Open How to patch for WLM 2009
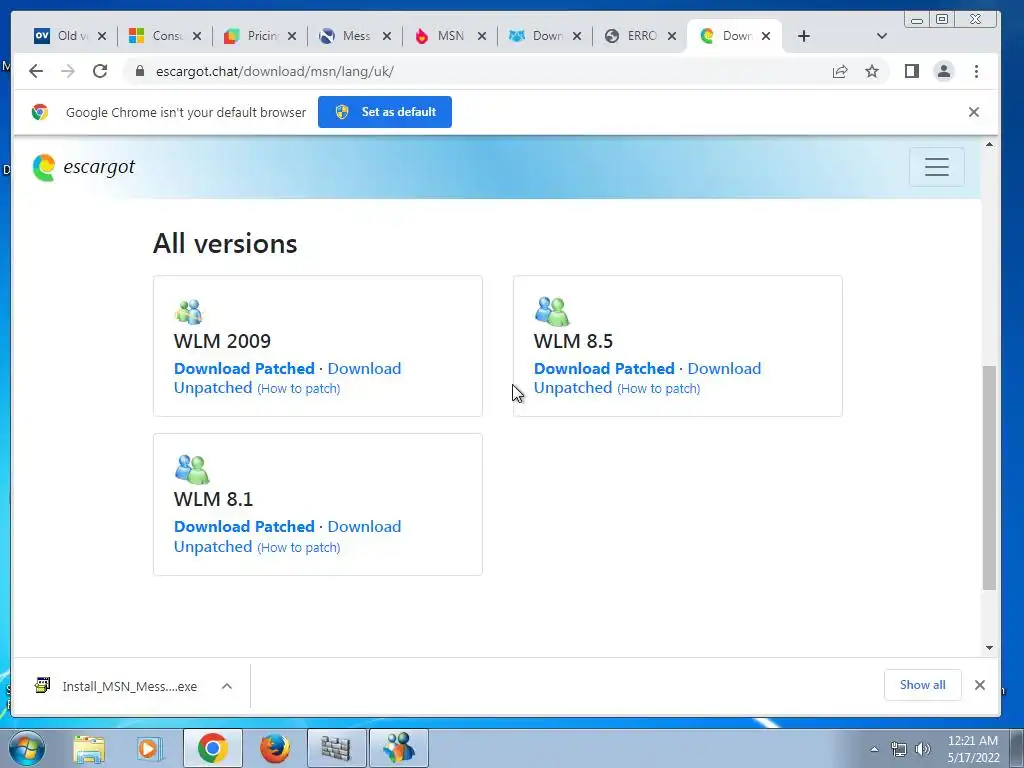 coord(298,389)
